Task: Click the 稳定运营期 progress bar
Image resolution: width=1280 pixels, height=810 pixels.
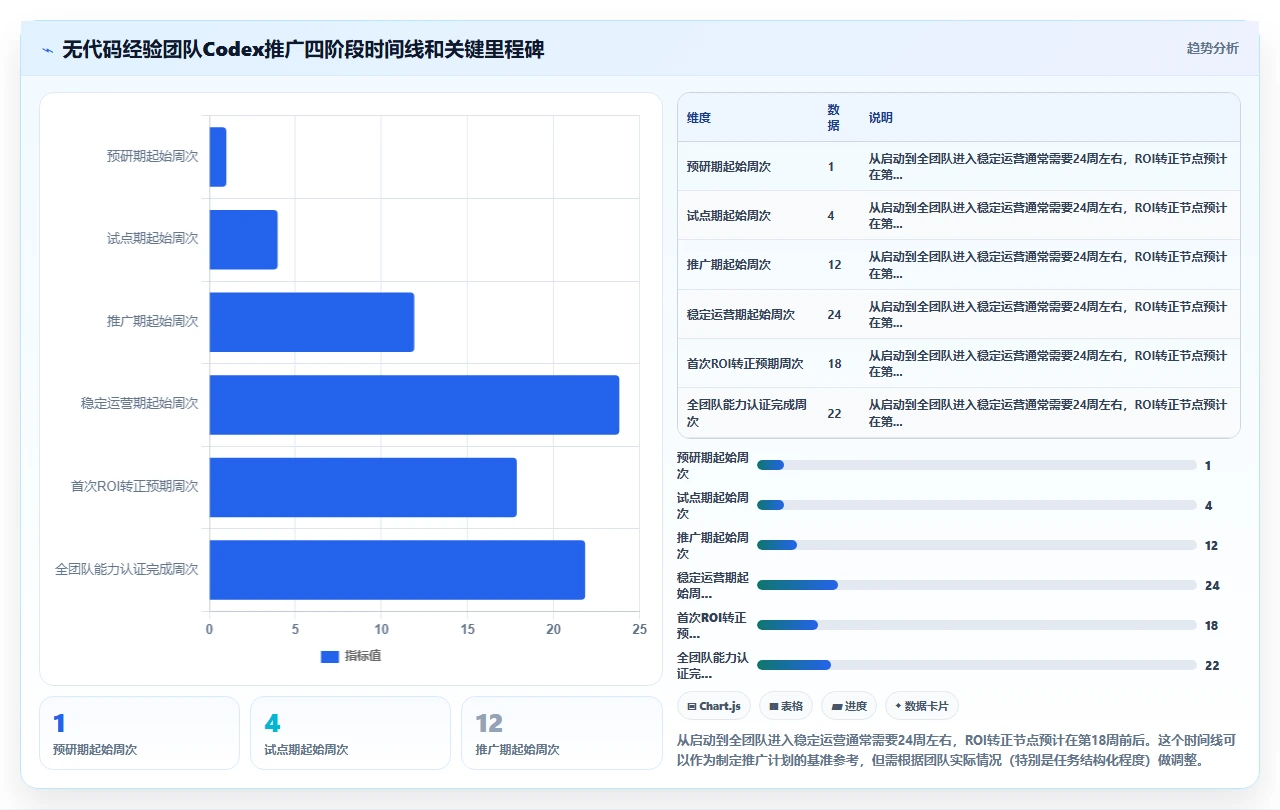Action: point(977,585)
